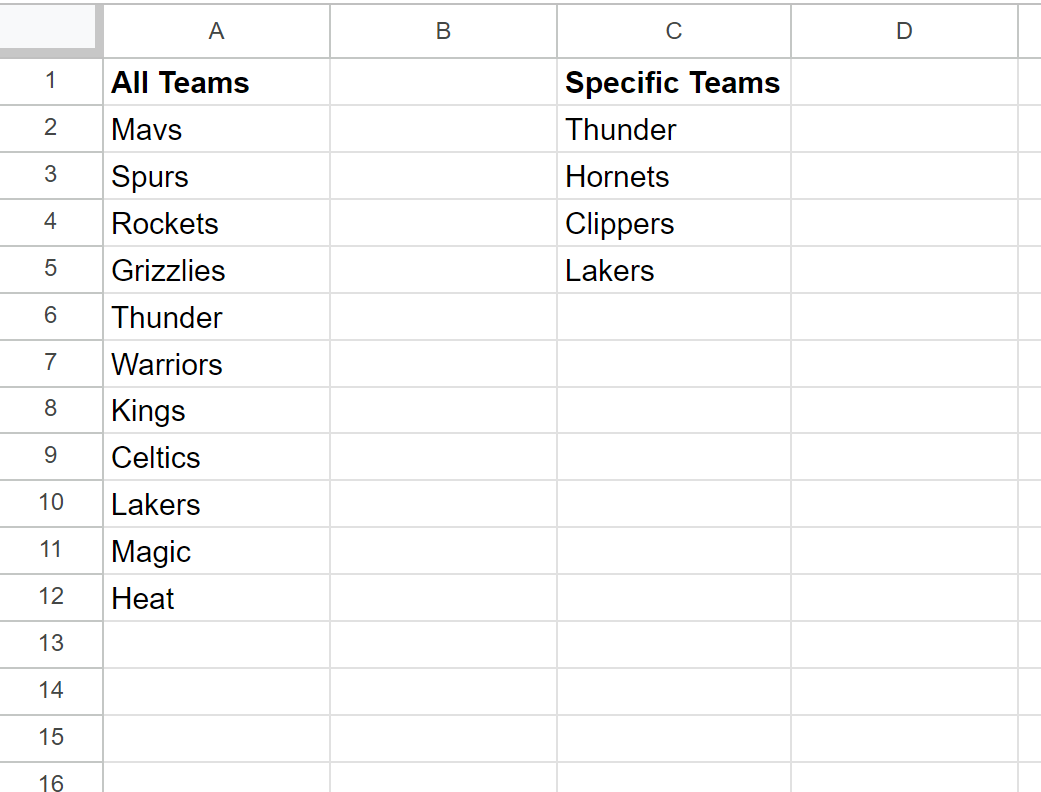Screen dimensions: 1041x792
Task: Click the Celtics cell
Action: 216,457
